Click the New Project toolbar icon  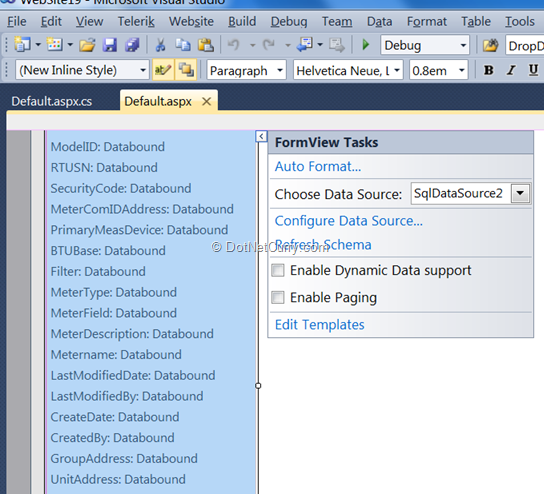tap(22, 45)
